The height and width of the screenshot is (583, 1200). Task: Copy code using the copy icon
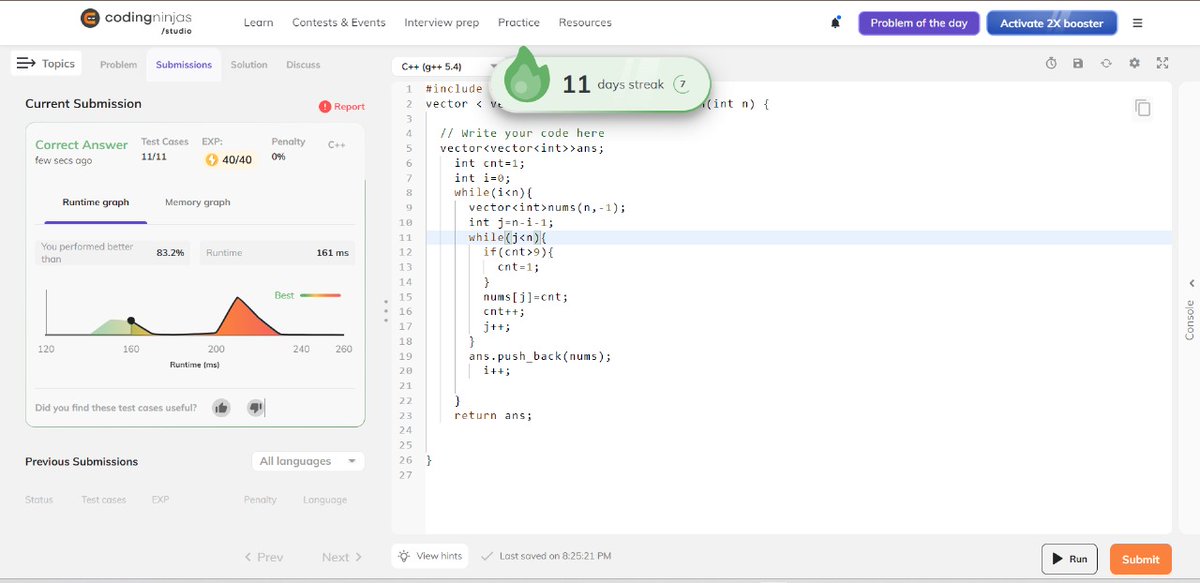click(1143, 108)
